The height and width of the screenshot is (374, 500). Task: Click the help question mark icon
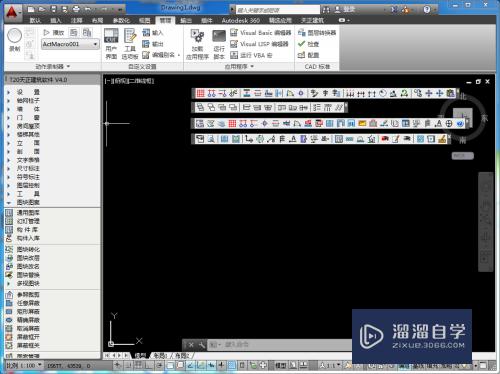pyautogui.click(x=427, y=9)
